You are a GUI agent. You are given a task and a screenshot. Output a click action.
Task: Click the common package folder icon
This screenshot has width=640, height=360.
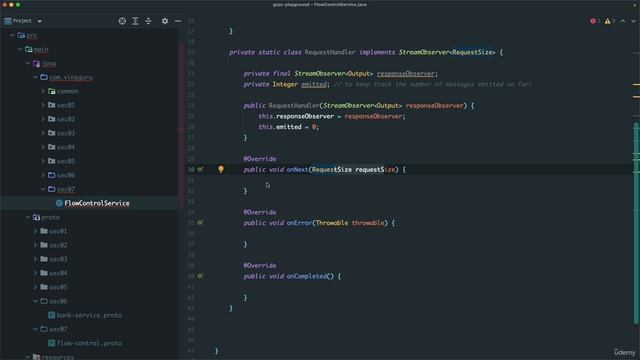[52, 91]
